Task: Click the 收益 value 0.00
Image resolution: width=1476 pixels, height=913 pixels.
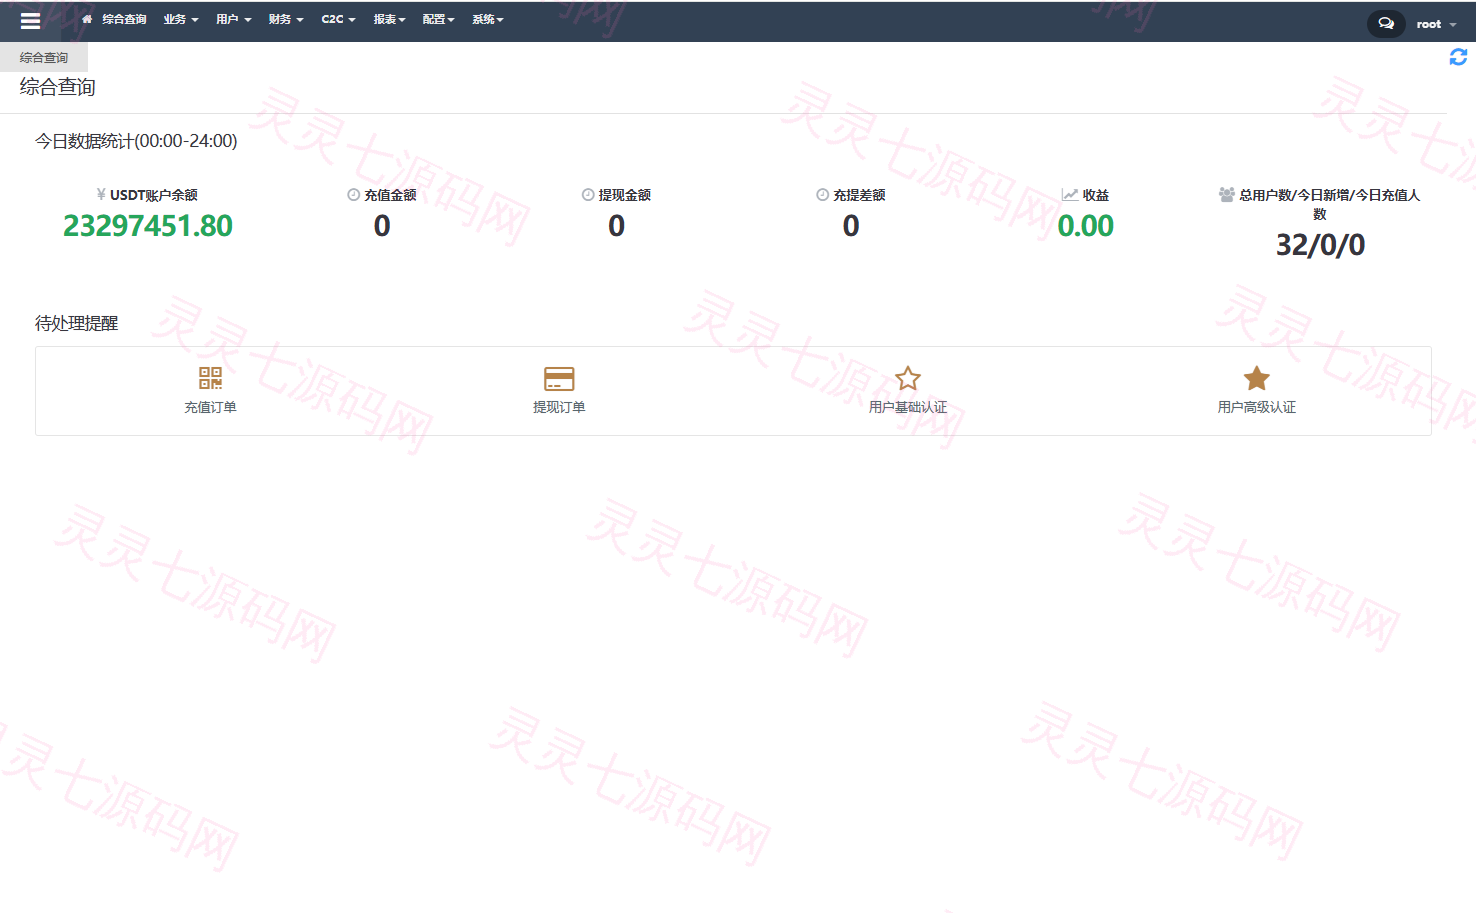Action: 1086,226
